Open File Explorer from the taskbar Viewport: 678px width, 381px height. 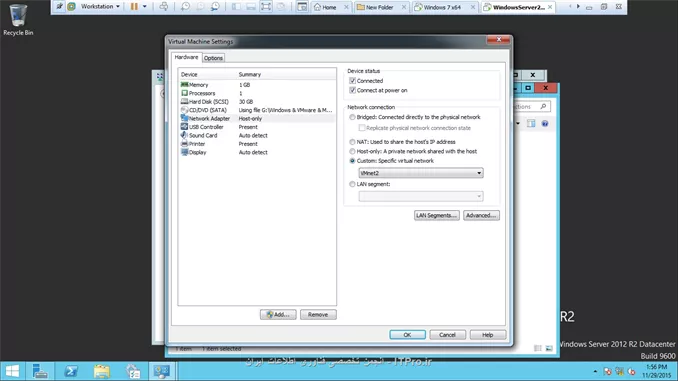102,371
